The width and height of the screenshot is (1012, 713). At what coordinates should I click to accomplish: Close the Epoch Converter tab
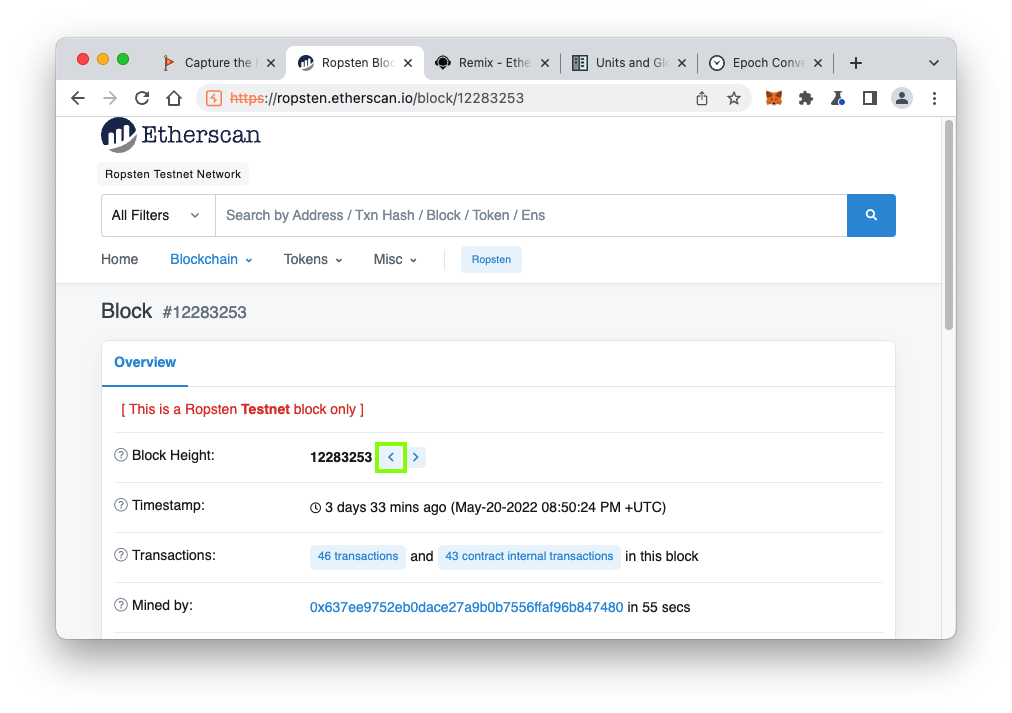tap(818, 63)
